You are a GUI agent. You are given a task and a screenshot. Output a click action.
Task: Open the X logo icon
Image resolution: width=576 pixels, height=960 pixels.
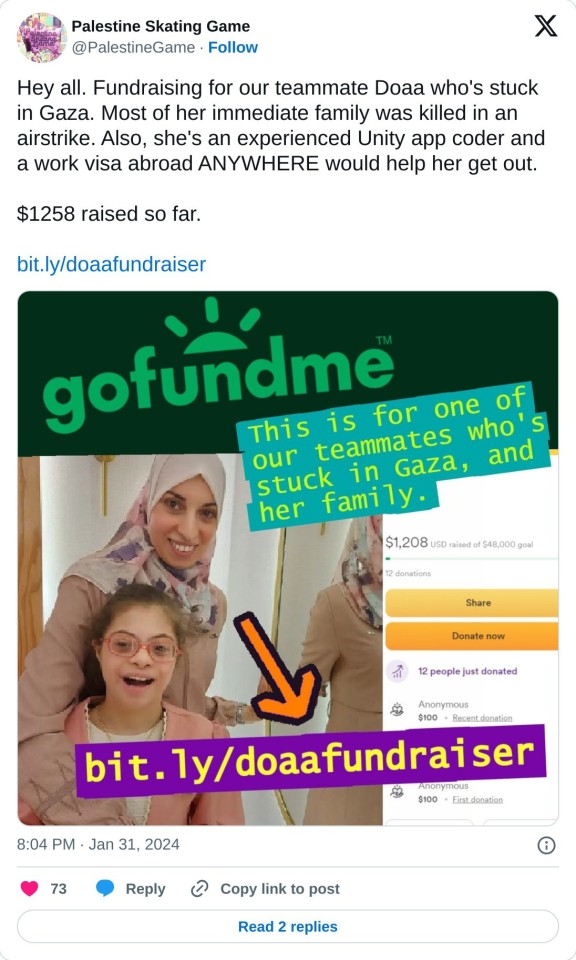click(545, 26)
